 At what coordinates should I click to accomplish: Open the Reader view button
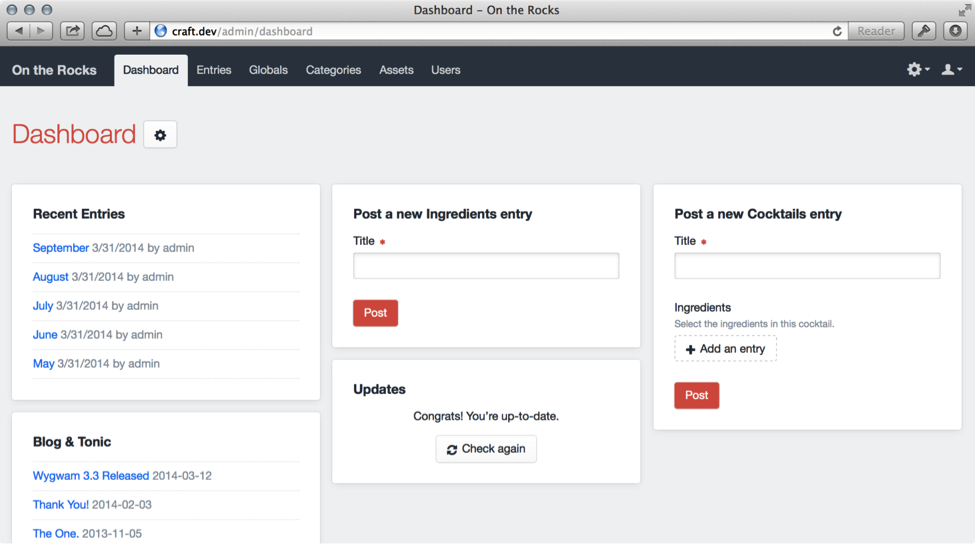(876, 30)
